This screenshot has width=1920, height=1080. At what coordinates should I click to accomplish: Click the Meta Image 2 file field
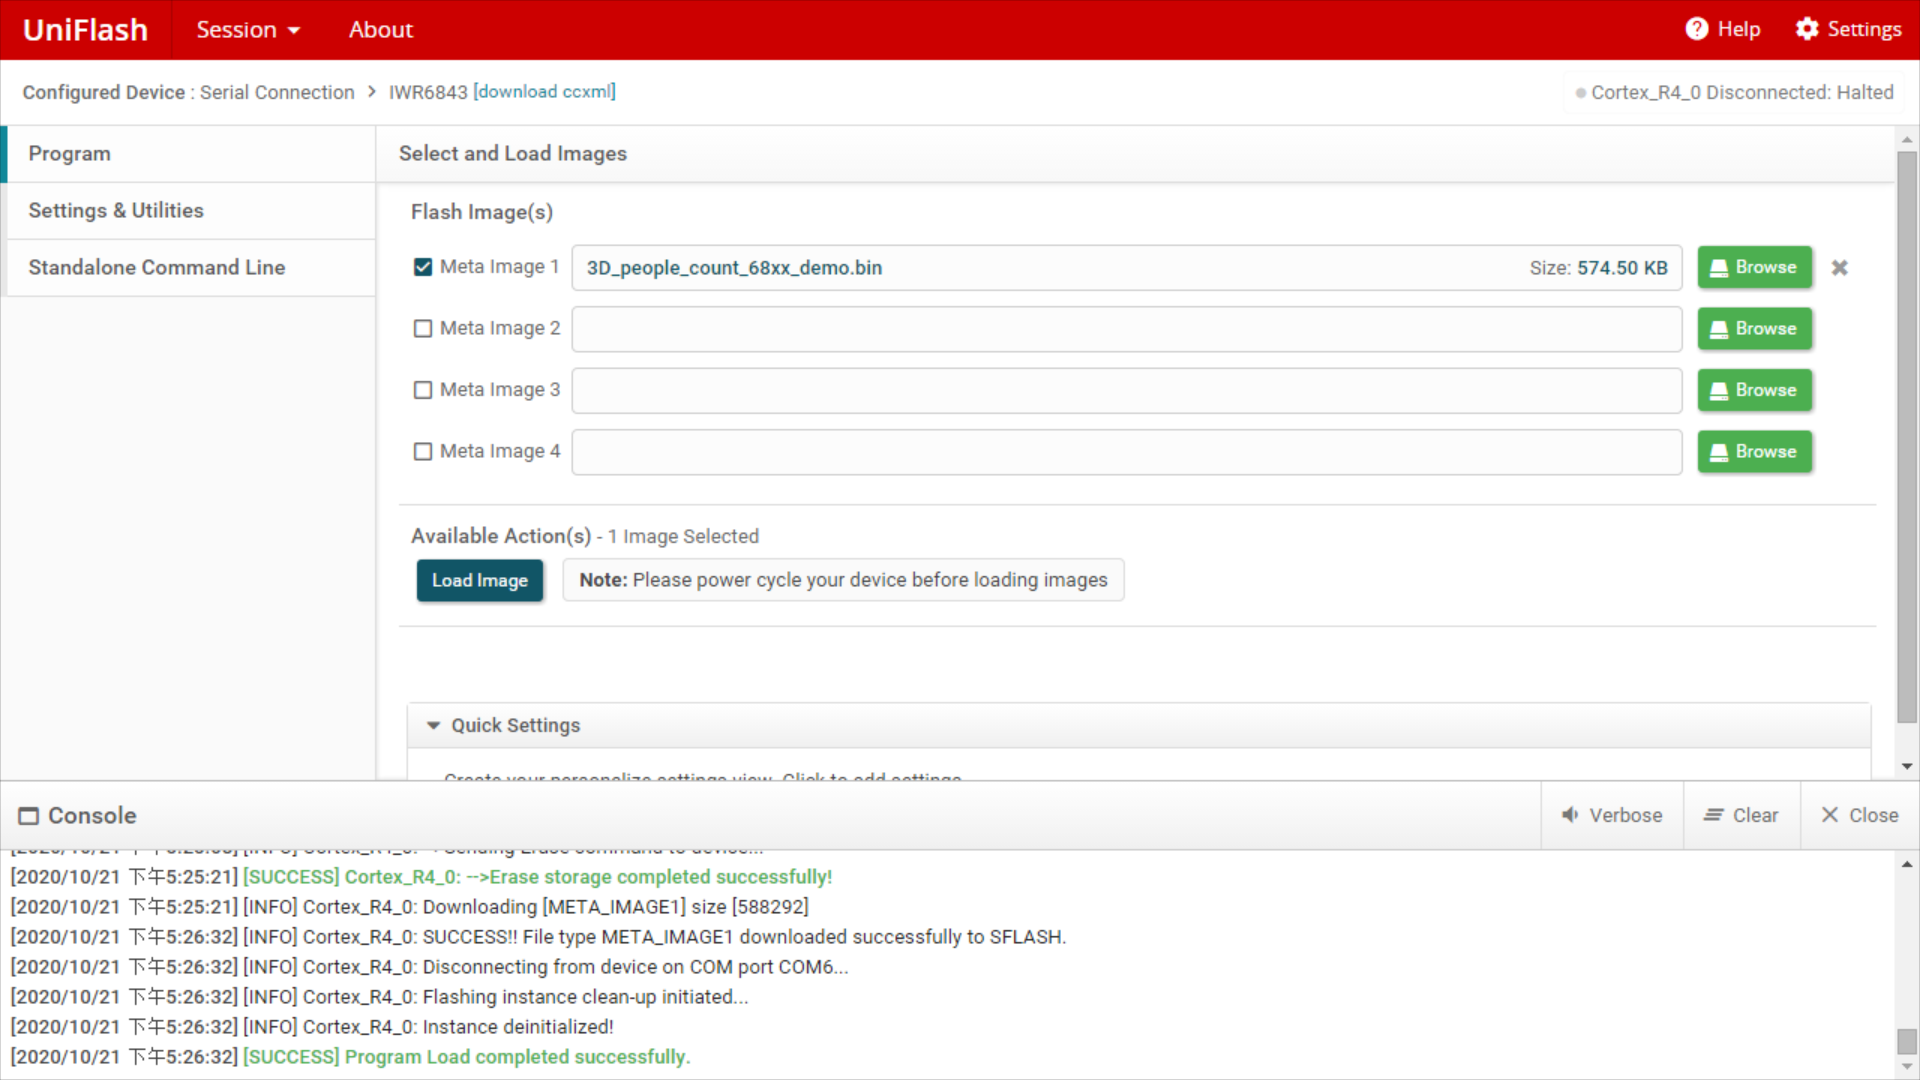point(1126,329)
